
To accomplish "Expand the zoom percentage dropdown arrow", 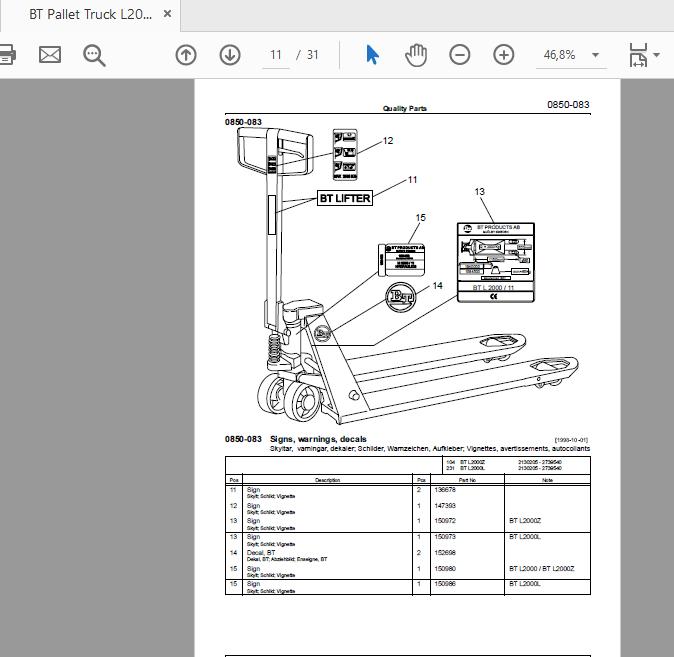I will tap(595, 55).
